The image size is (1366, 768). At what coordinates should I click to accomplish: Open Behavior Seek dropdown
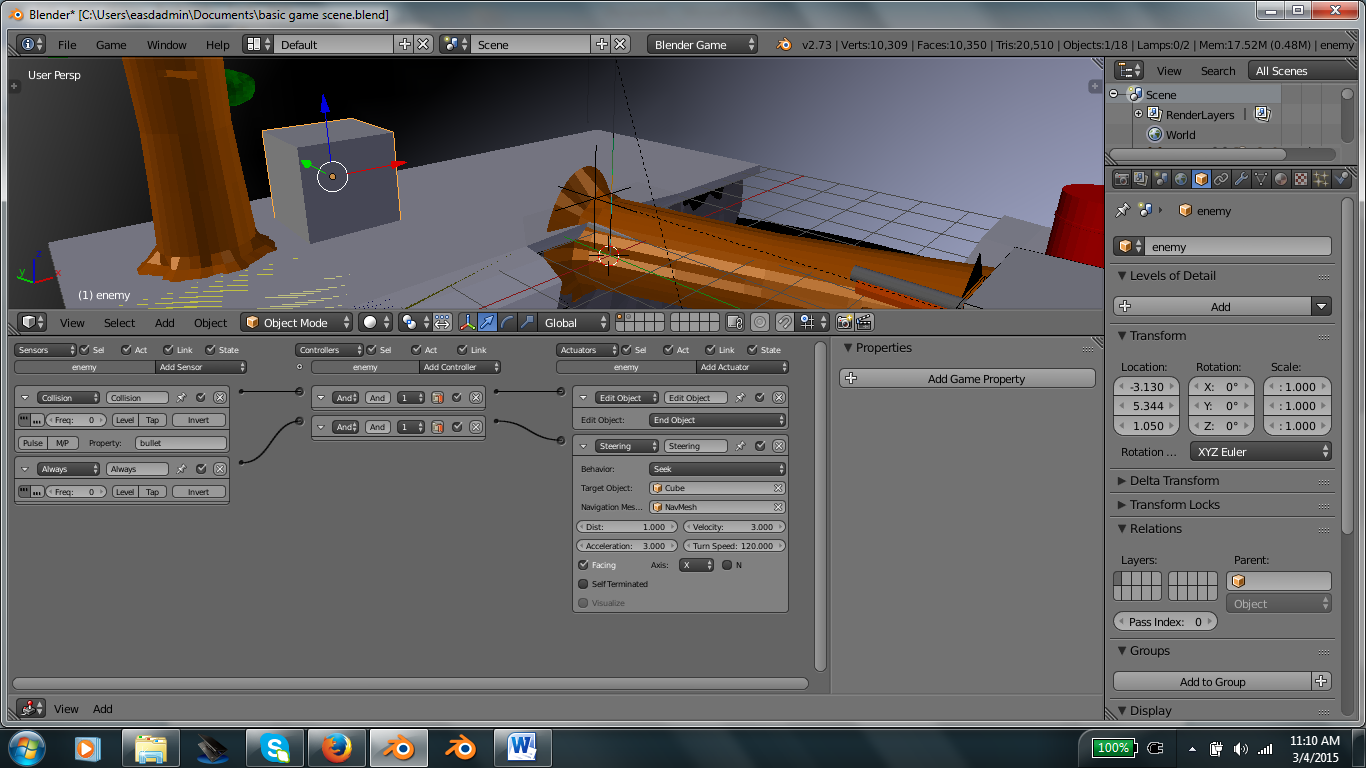pyautogui.click(x=717, y=469)
